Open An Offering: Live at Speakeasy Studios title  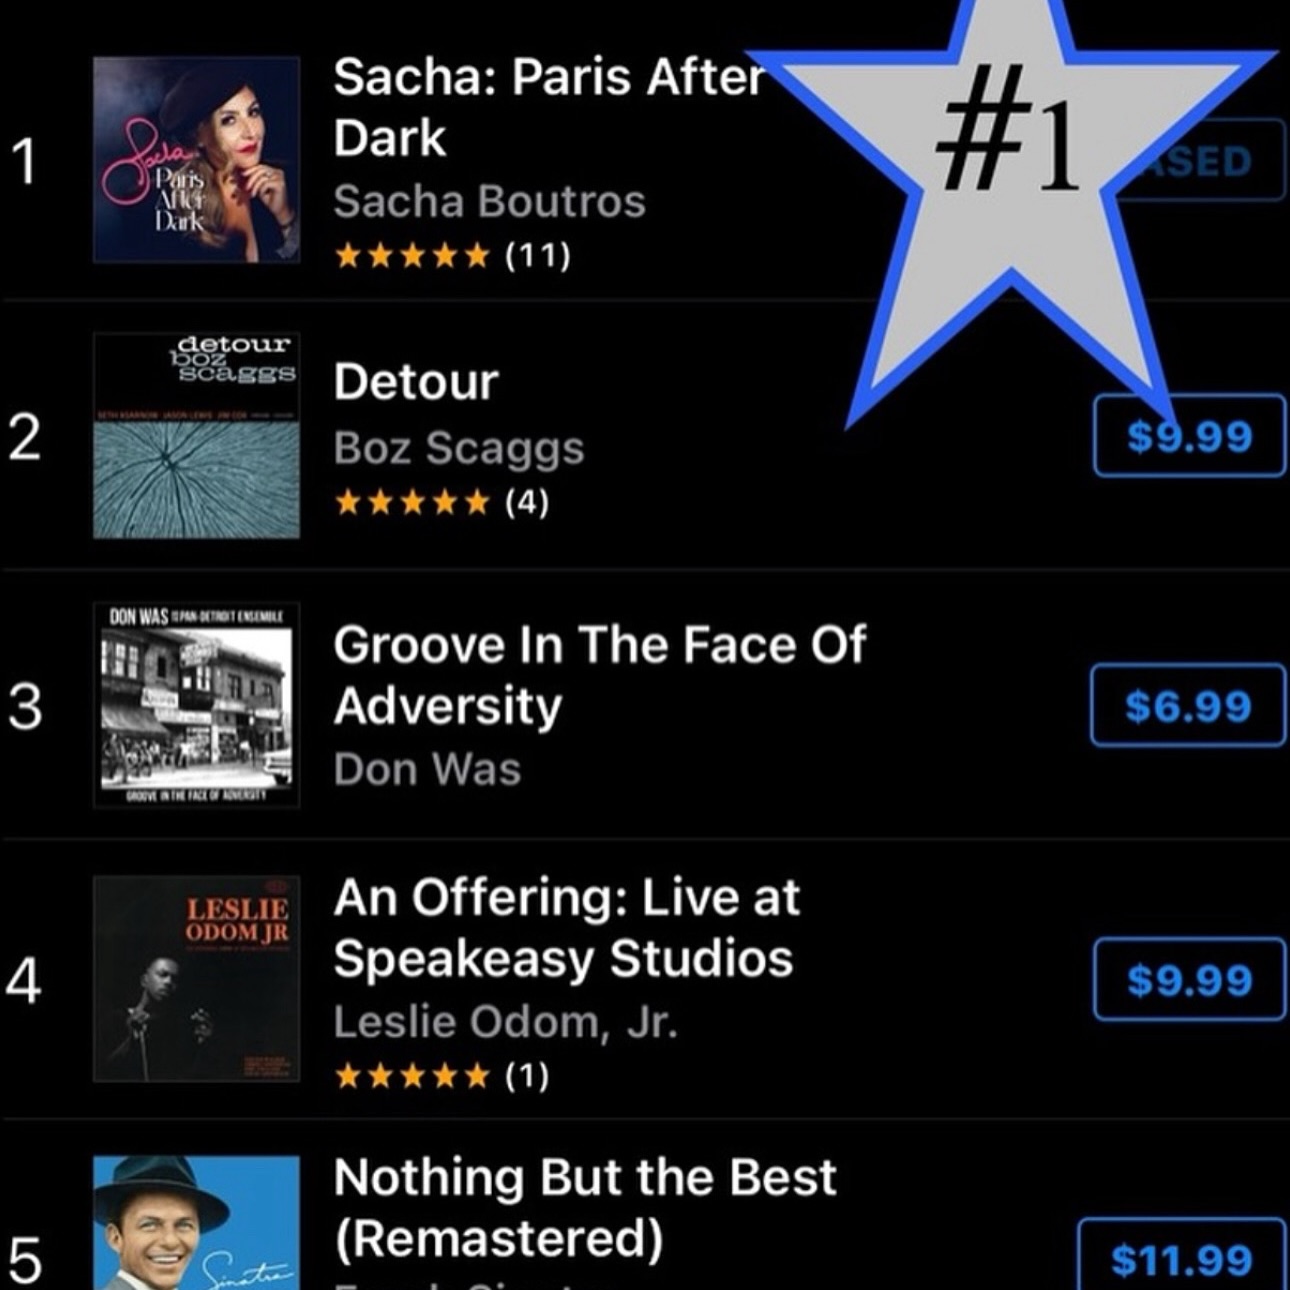pyautogui.click(x=565, y=928)
